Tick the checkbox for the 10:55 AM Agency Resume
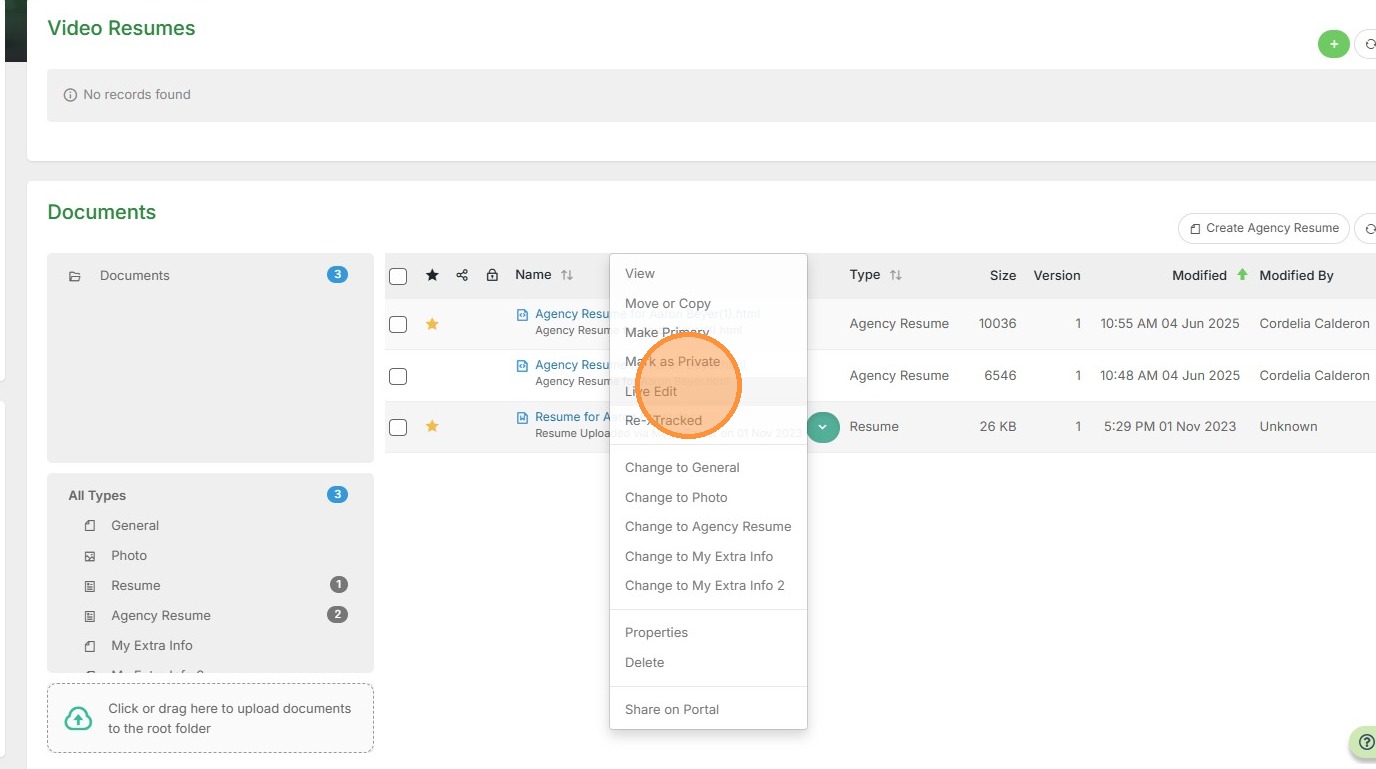The width and height of the screenshot is (1376, 769). pyautogui.click(x=398, y=324)
